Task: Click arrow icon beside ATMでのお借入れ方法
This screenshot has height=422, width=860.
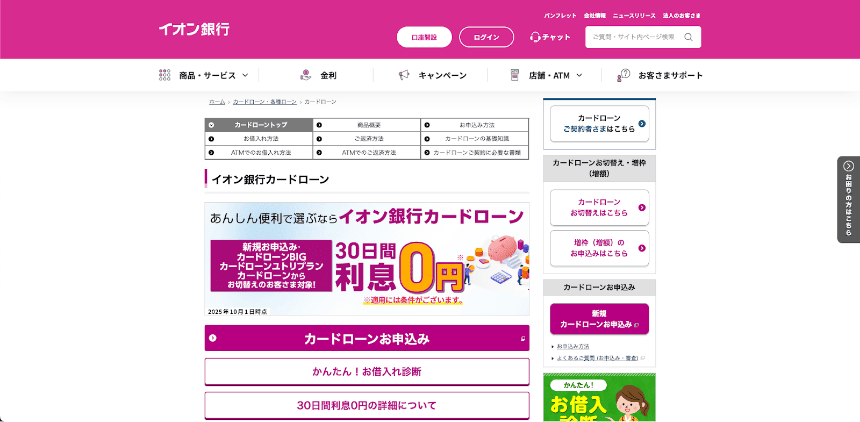Action: (x=211, y=153)
